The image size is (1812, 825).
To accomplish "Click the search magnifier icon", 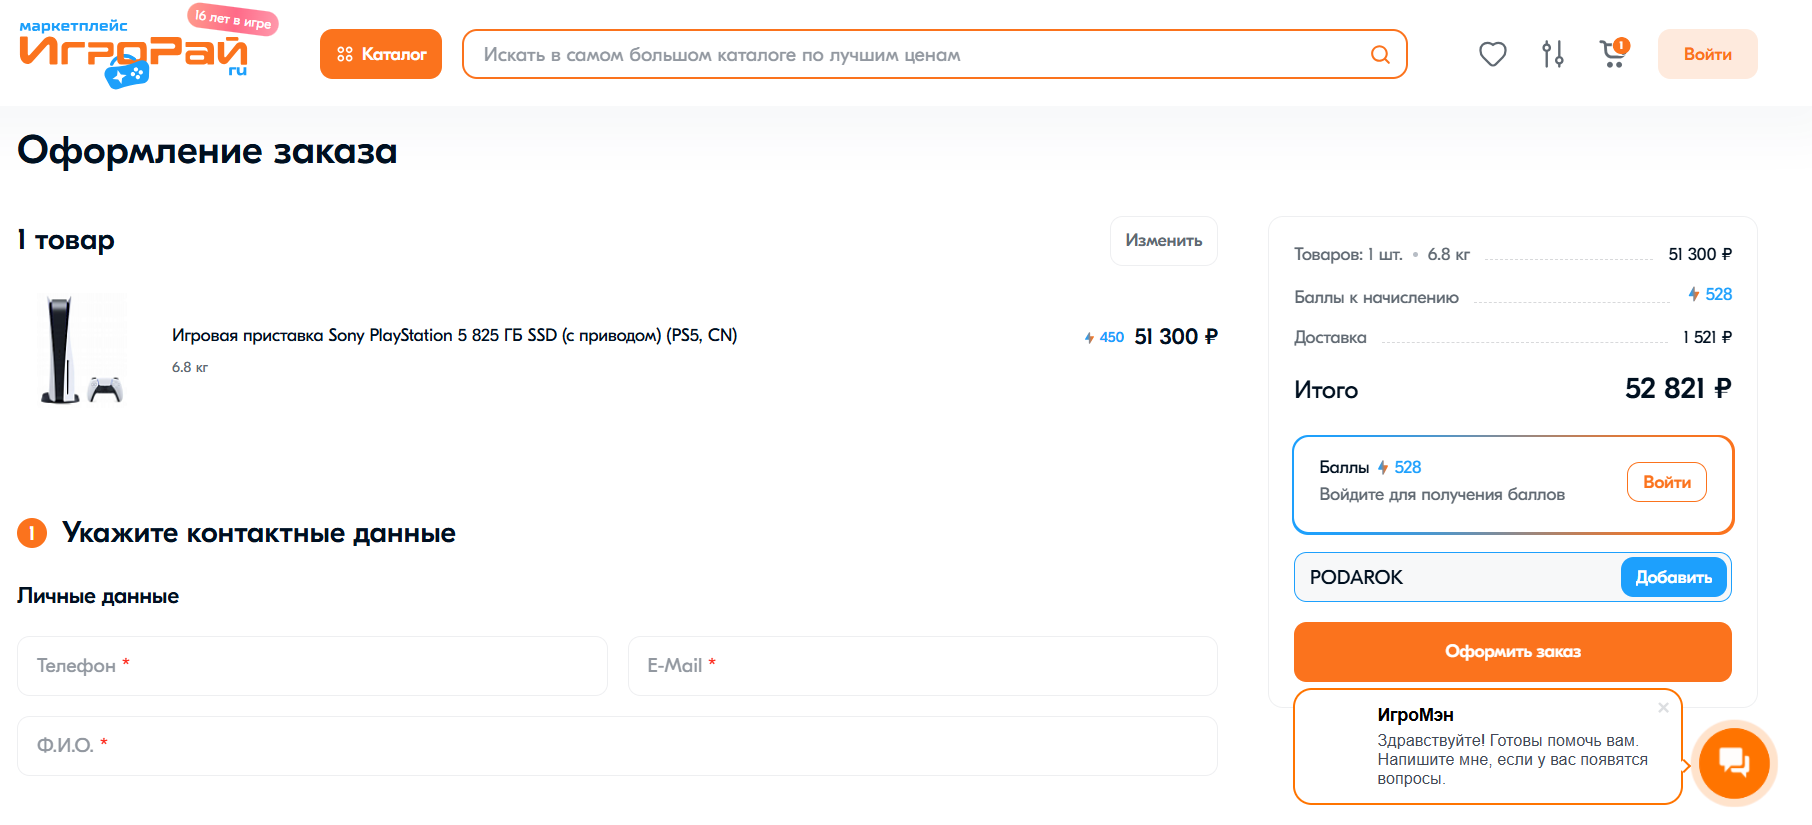I will (x=1380, y=55).
